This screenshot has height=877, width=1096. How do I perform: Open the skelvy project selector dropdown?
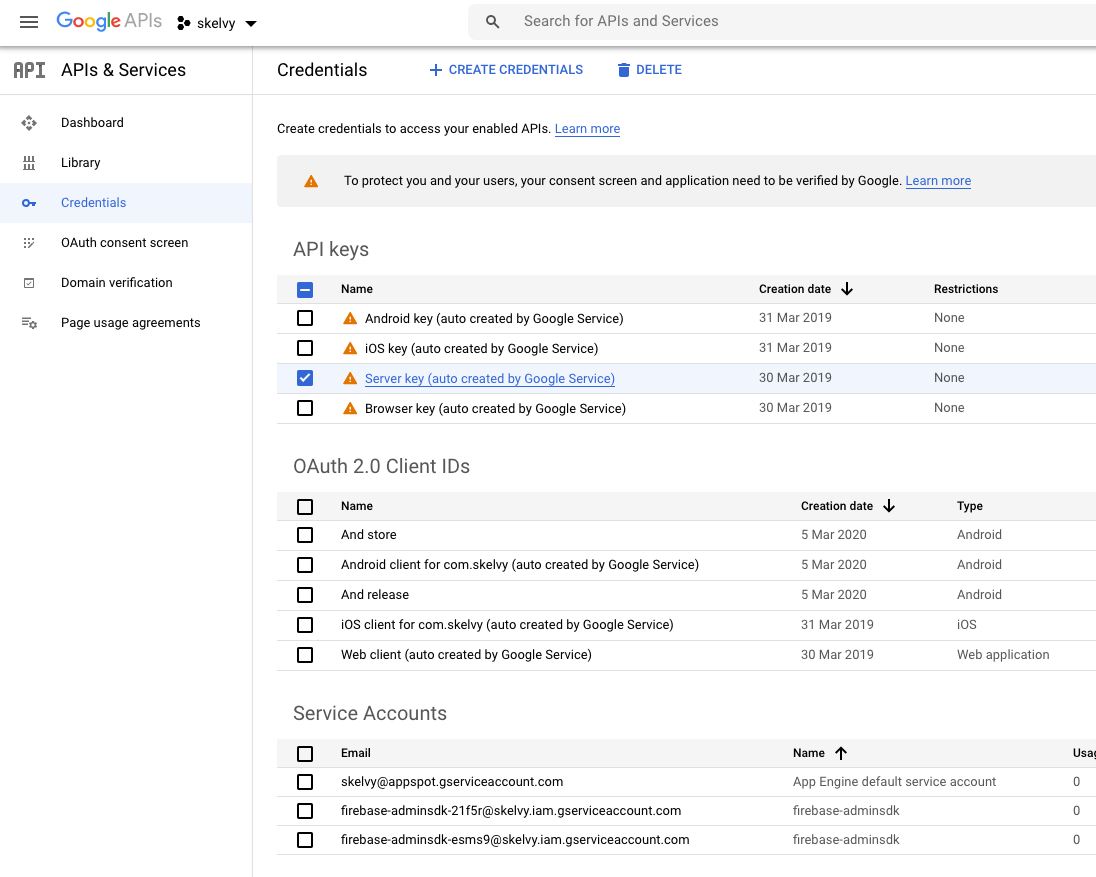click(x=217, y=23)
